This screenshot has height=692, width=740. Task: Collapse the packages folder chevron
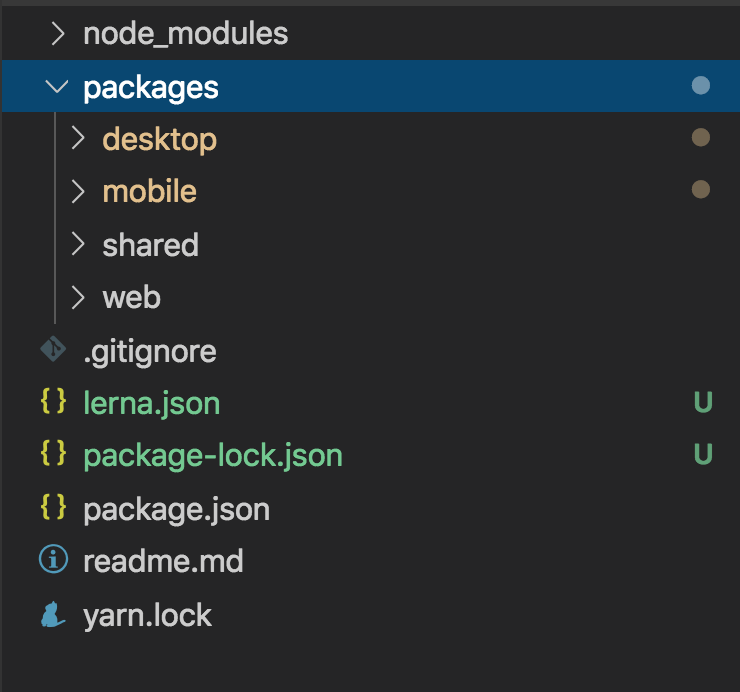58,87
